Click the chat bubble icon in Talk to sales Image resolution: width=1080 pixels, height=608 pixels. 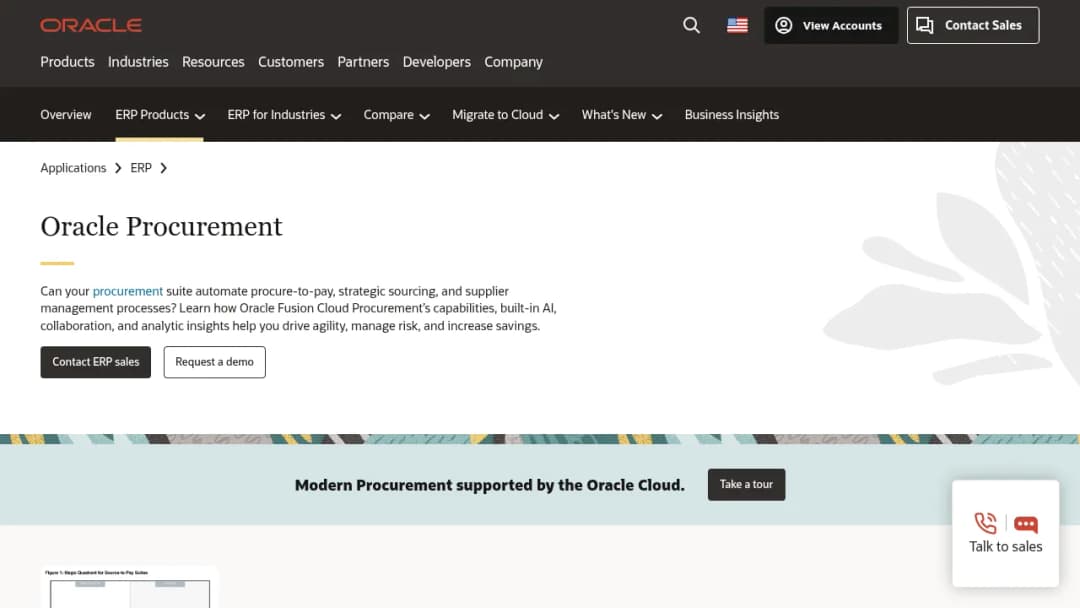tap(1026, 524)
